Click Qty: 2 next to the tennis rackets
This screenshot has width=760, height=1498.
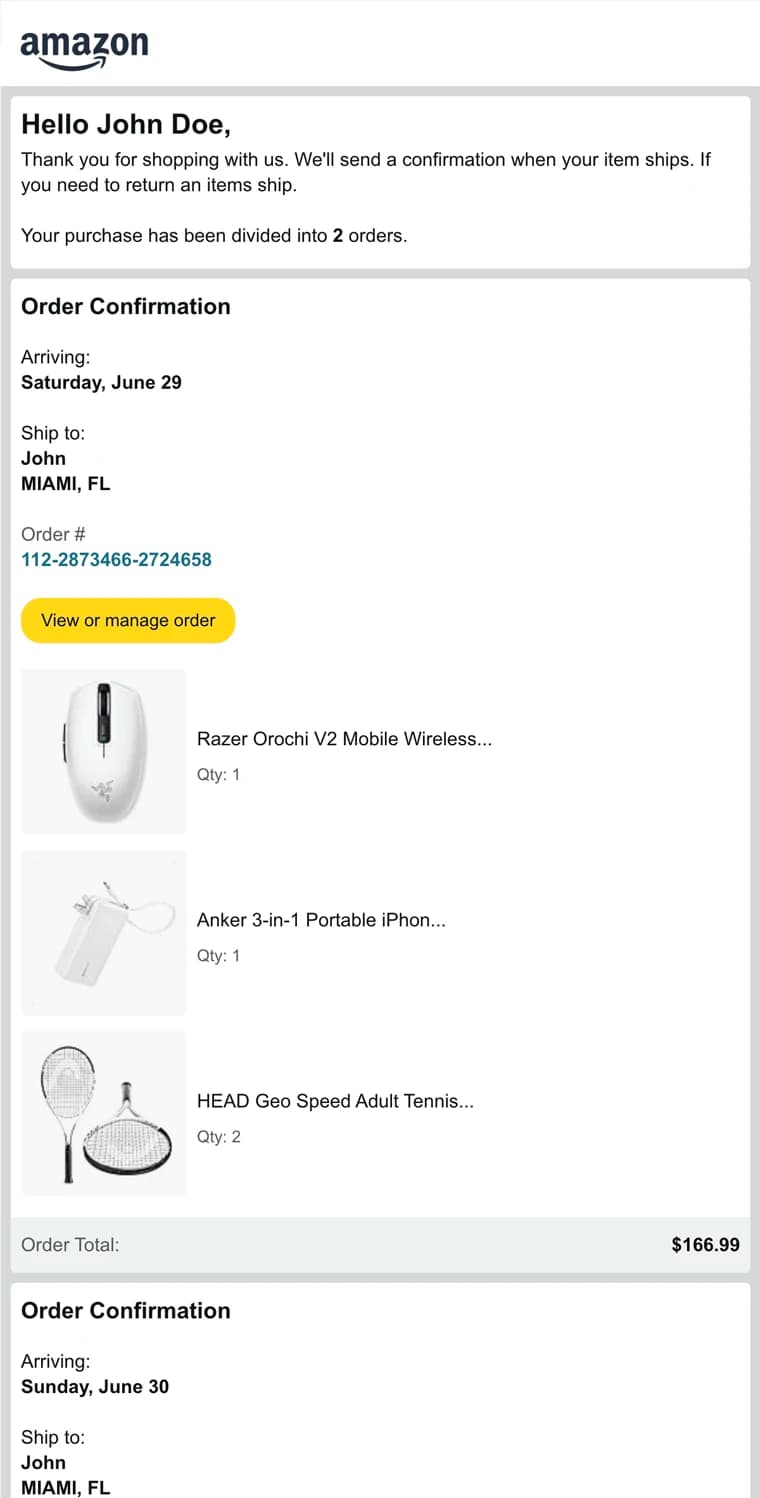tap(218, 1136)
